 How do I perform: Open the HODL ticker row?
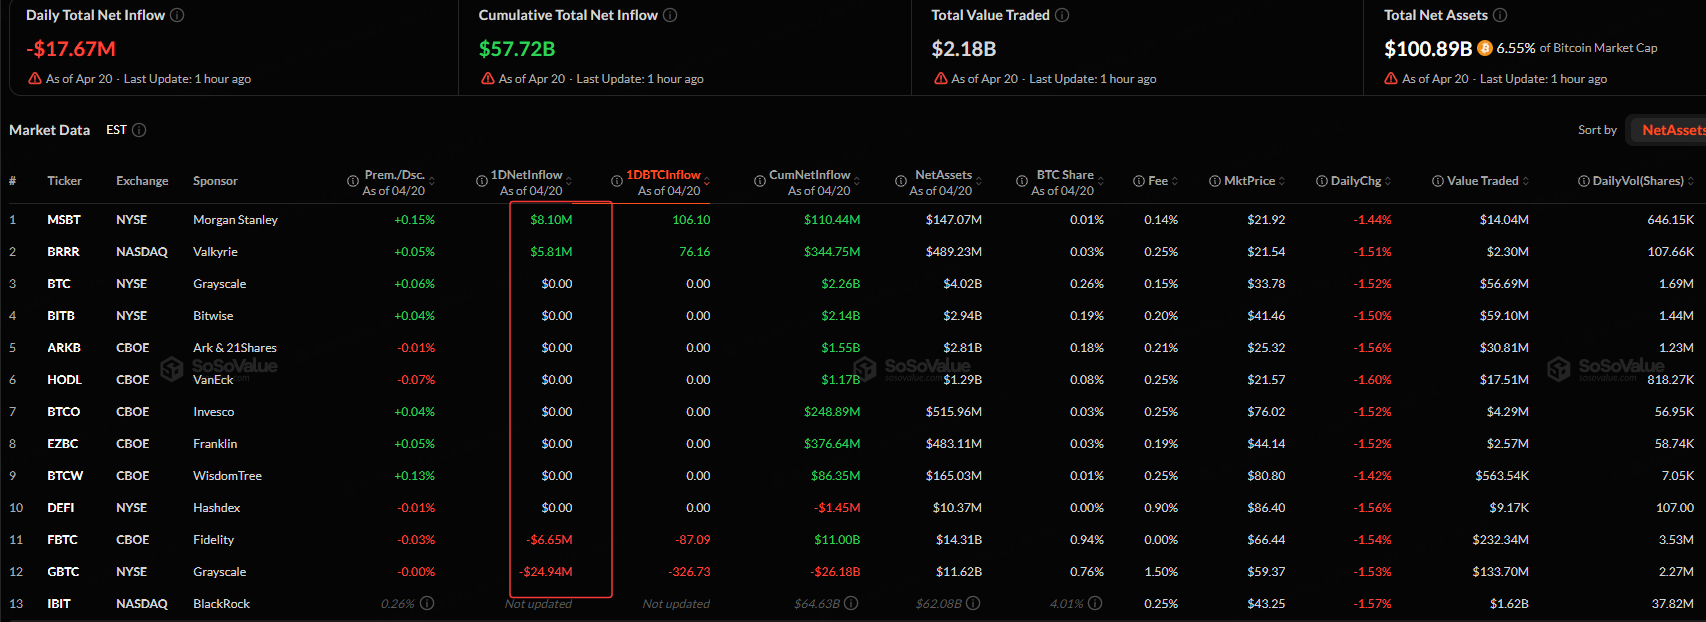point(64,379)
